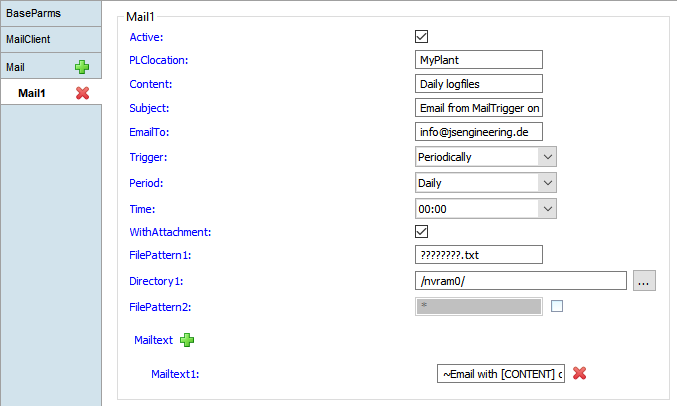The image size is (677, 406).
Task: Open the MailClient section
Action: [x=50, y=40]
